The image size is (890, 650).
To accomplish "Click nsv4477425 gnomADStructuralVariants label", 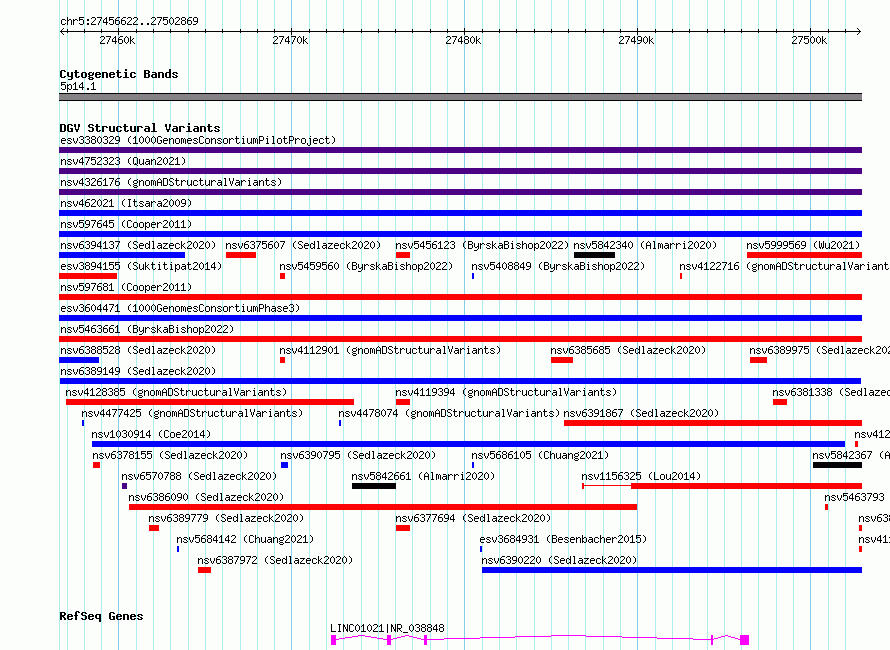I will (192, 413).
